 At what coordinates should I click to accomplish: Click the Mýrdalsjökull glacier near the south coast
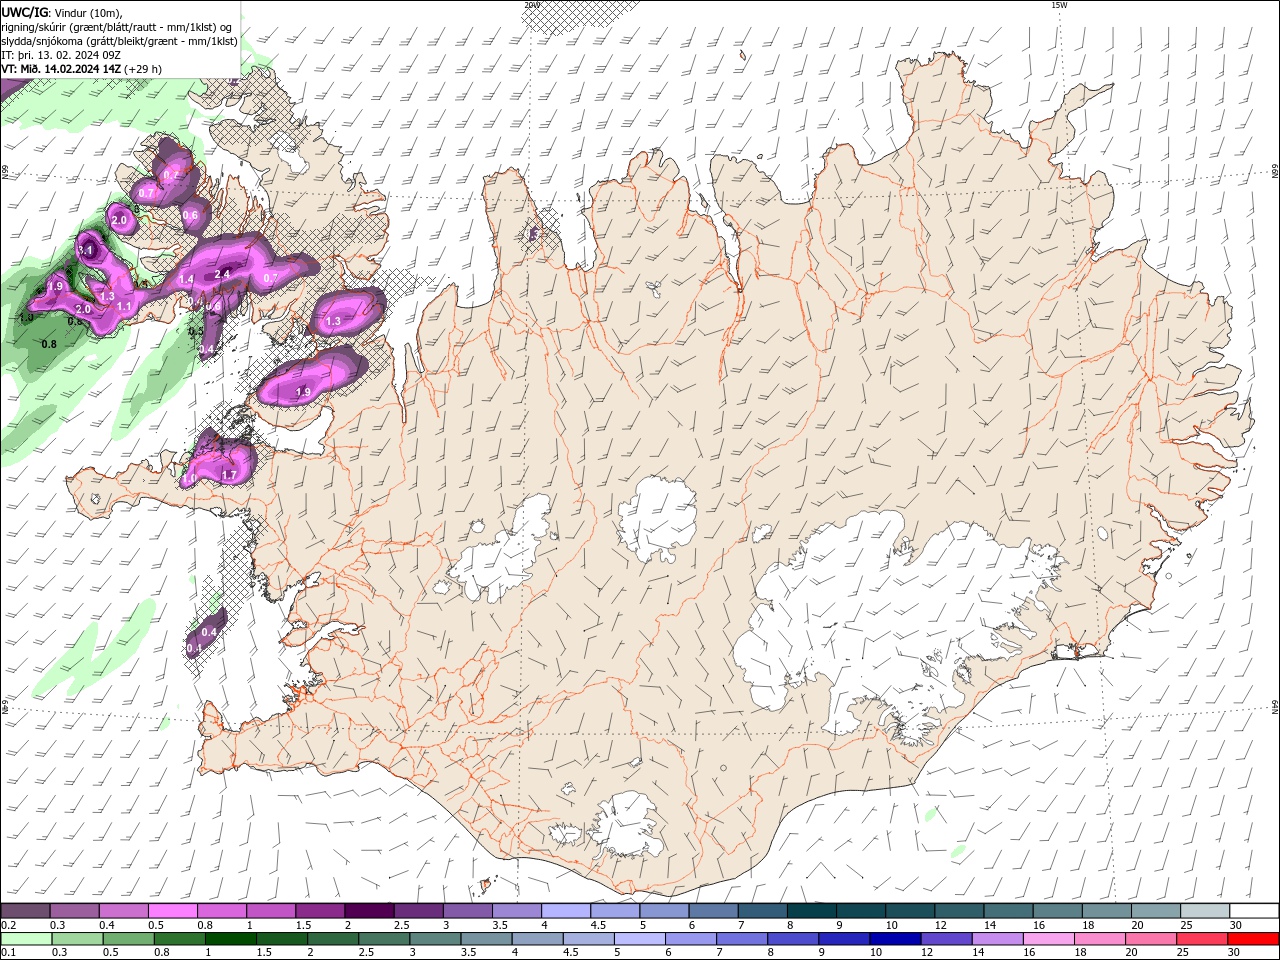tap(625, 825)
